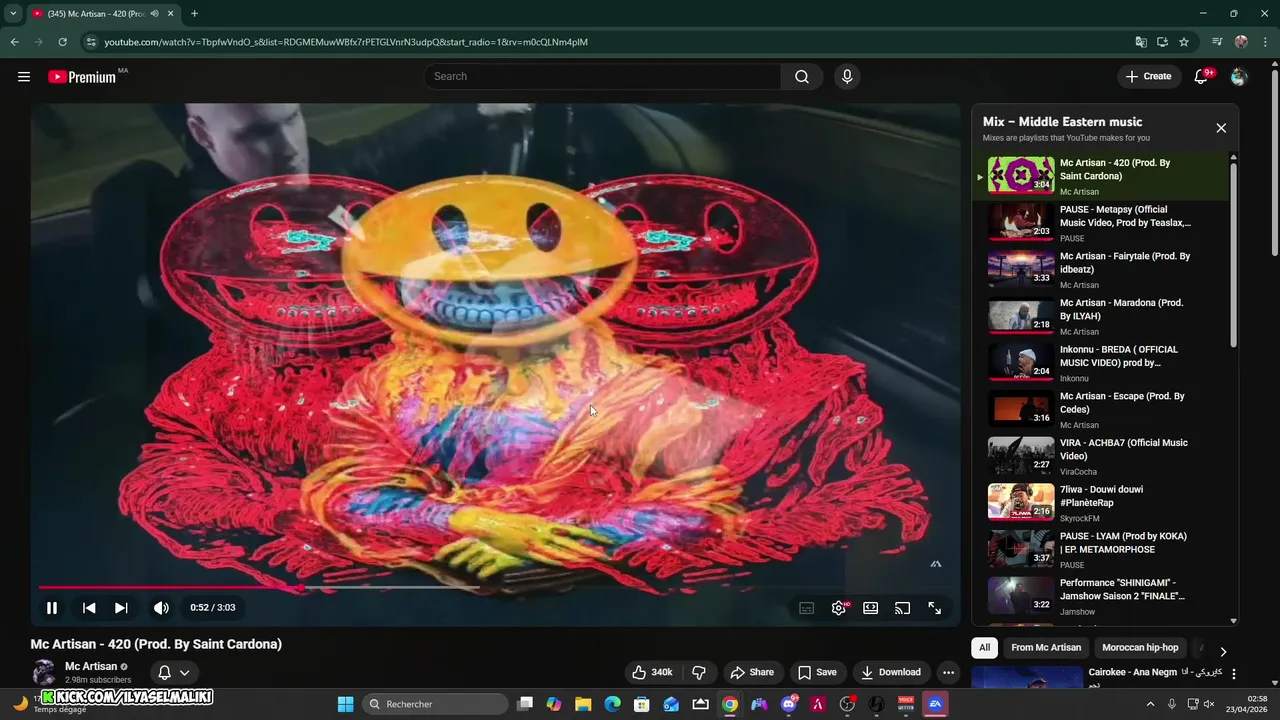Save the video to a playlist
The width and height of the screenshot is (1280, 720).
click(816, 672)
